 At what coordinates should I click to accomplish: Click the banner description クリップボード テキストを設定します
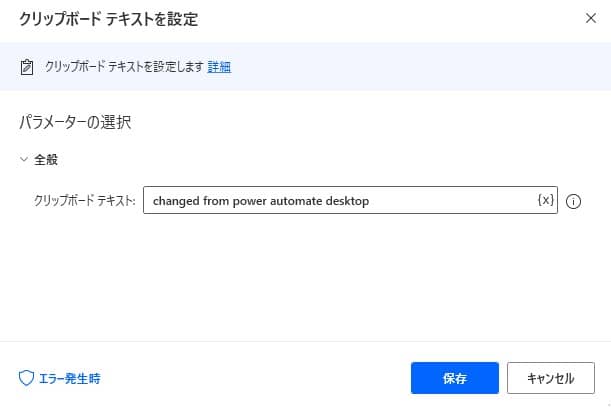pyautogui.click(x=123, y=67)
